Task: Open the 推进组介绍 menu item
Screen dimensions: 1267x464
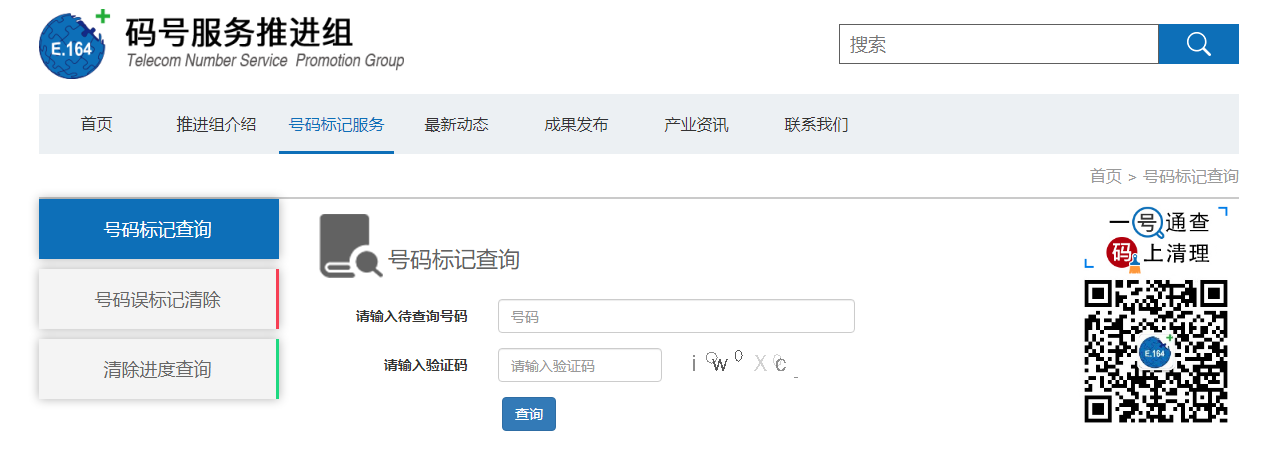Action: [216, 125]
